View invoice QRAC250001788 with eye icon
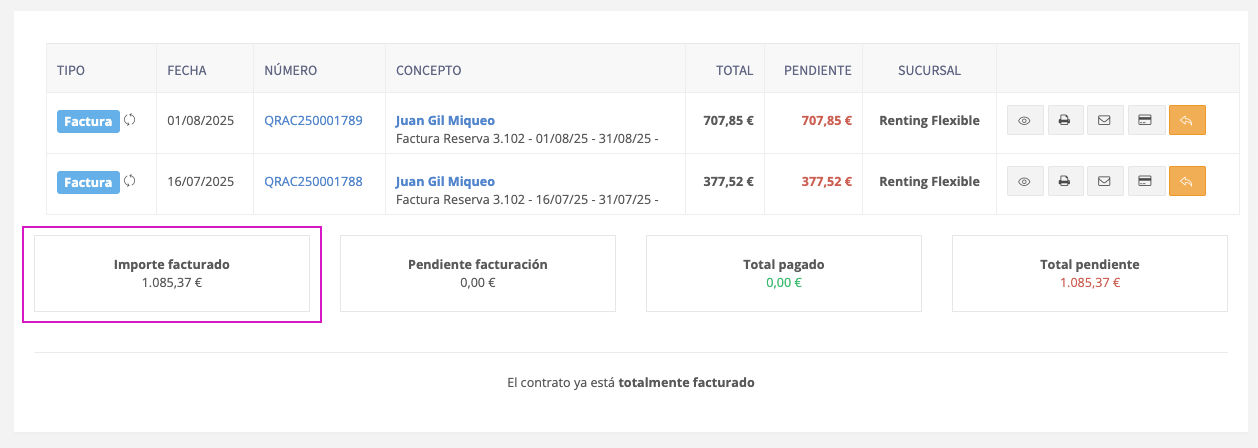The width and height of the screenshot is (1258, 448). (x=1025, y=181)
